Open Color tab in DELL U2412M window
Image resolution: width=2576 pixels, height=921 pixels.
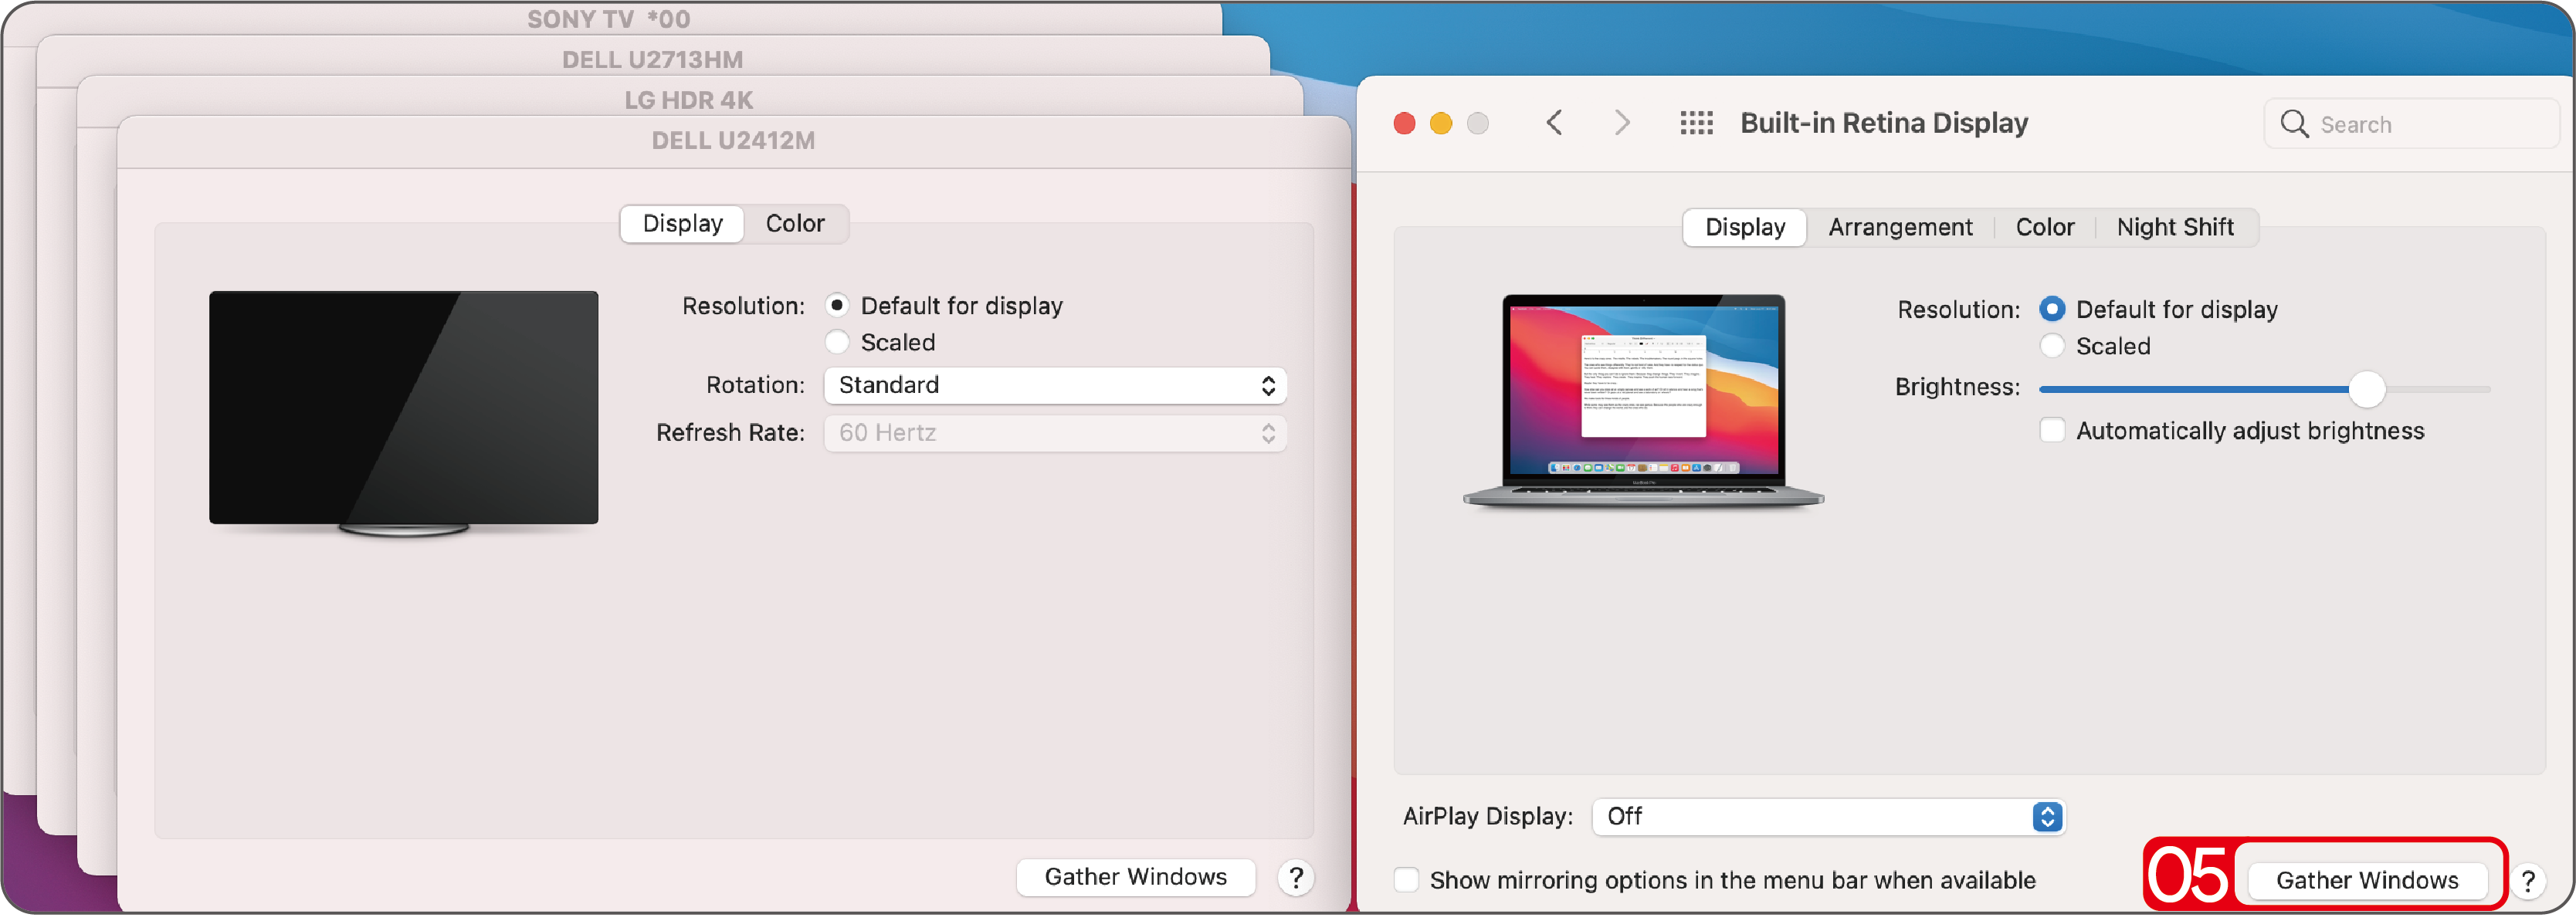click(794, 223)
